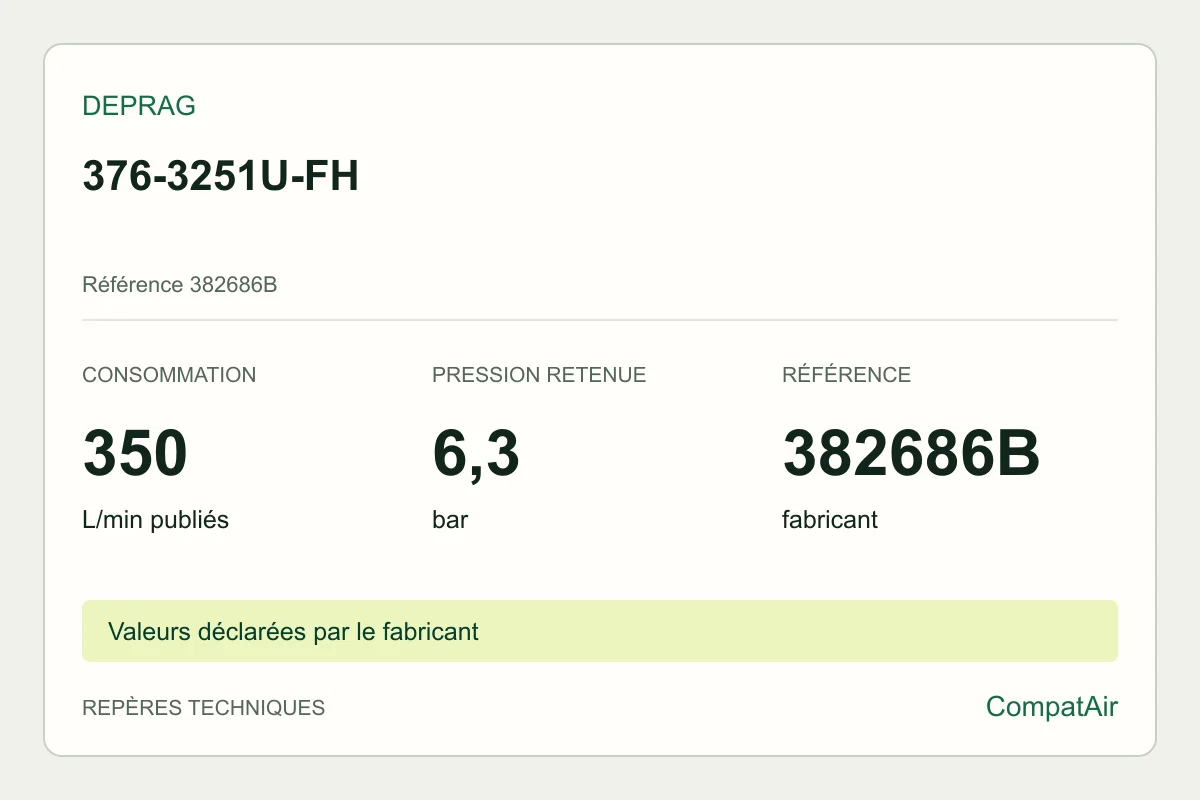Click the CONSOMMATION label
Viewport: 1200px width, 800px height.
coord(169,375)
